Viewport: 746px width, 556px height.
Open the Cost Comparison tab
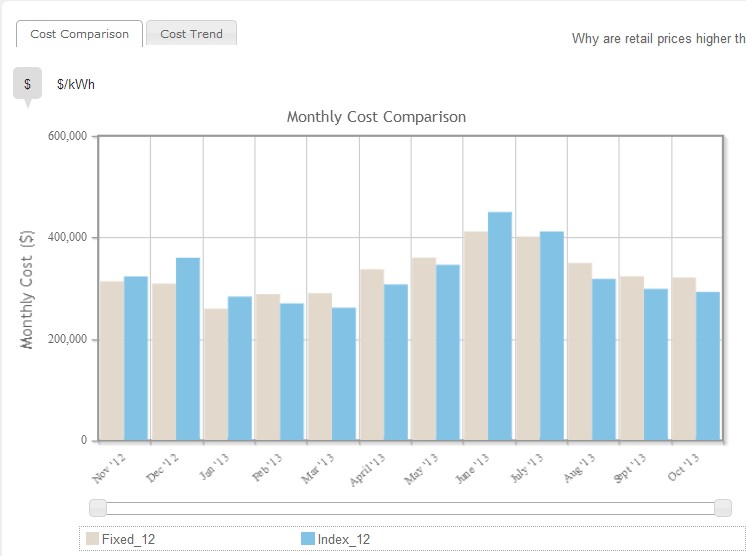(79, 34)
